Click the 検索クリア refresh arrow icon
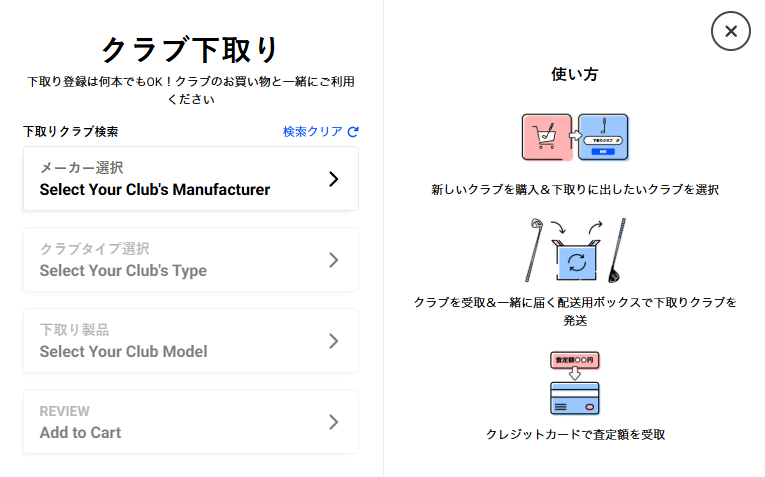This screenshot has width=765, height=477. point(353,131)
